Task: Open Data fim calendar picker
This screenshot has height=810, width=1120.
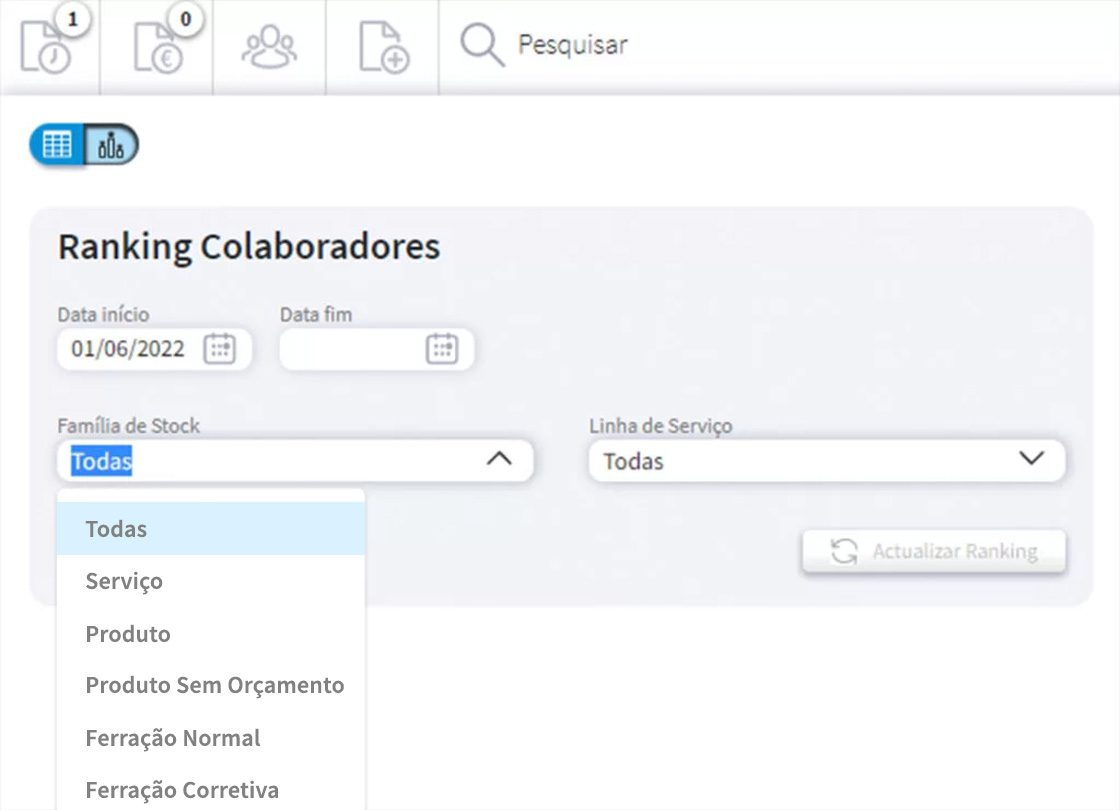Action: pyautogui.click(x=441, y=349)
